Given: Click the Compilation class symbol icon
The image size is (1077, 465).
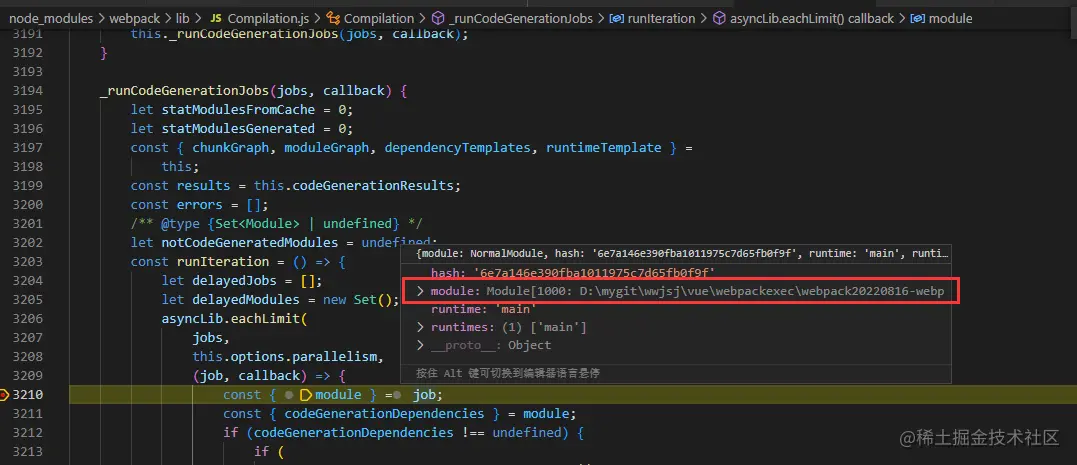Looking at the screenshot, I should pyautogui.click(x=334, y=19).
